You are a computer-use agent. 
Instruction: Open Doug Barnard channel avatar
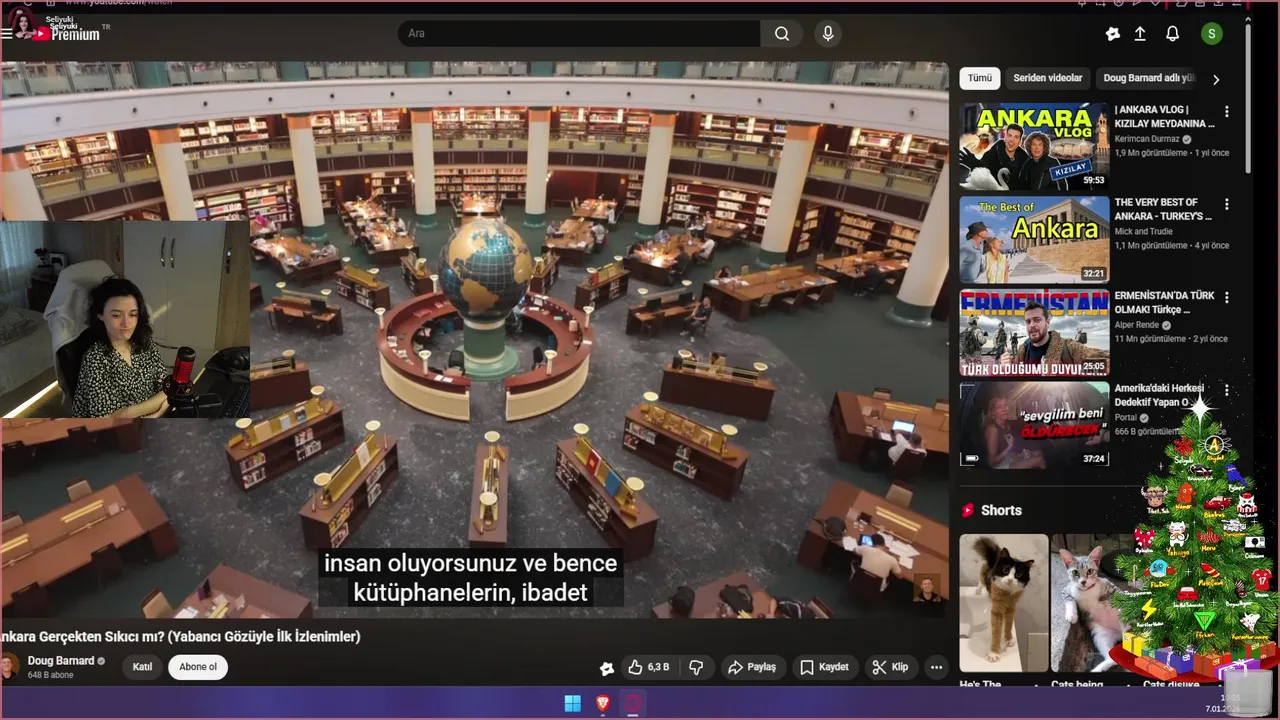9,667
